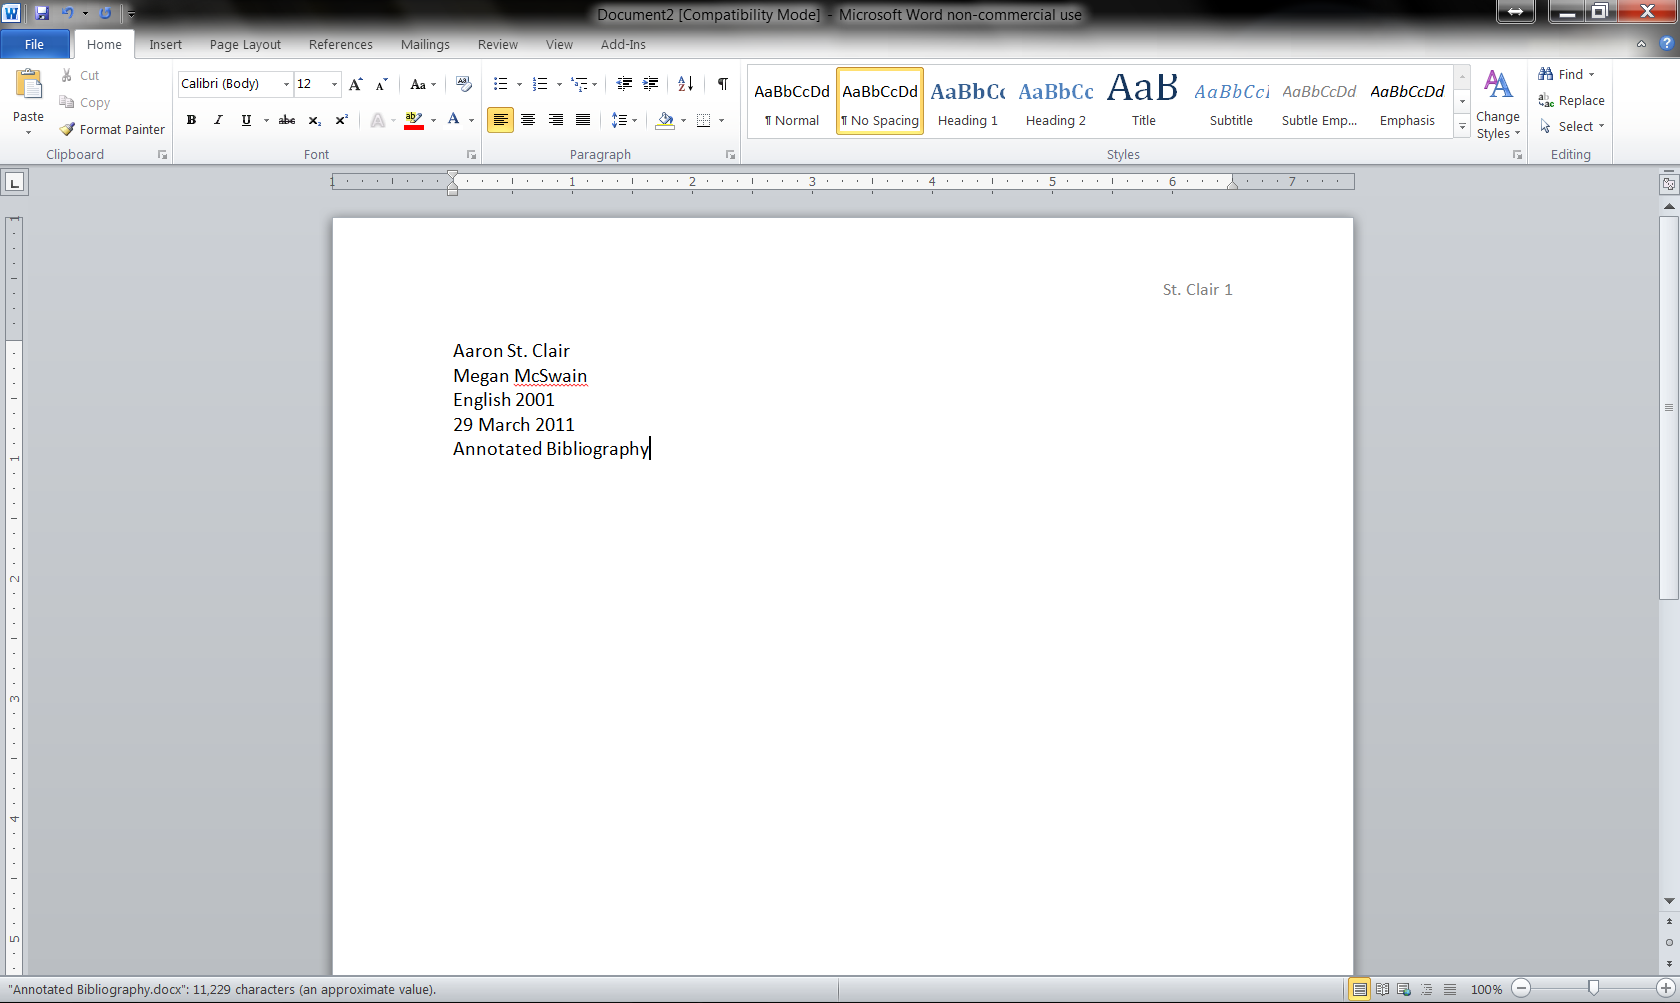1680x1003 pixels.
Task: Switch to Outline view in status bar
Action: (1427, 989)
